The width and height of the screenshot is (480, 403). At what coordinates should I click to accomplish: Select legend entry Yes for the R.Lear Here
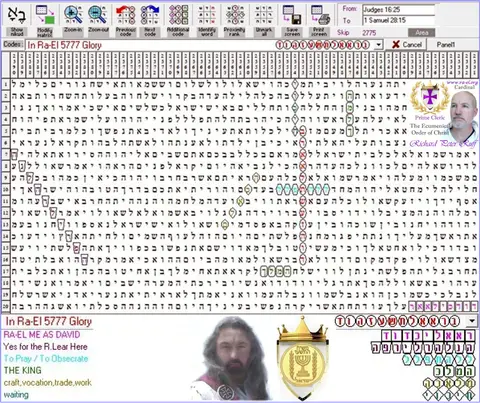pos(45,347)
